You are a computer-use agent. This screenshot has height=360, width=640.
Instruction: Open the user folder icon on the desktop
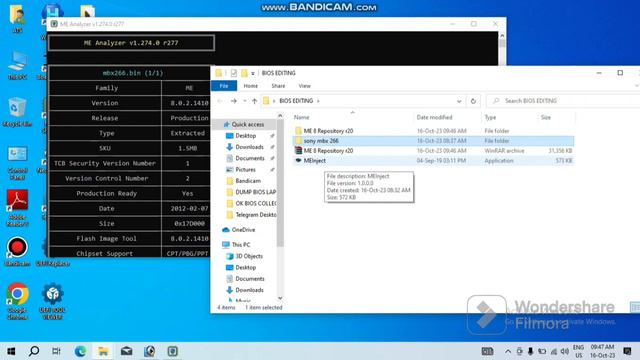[17, 18]
